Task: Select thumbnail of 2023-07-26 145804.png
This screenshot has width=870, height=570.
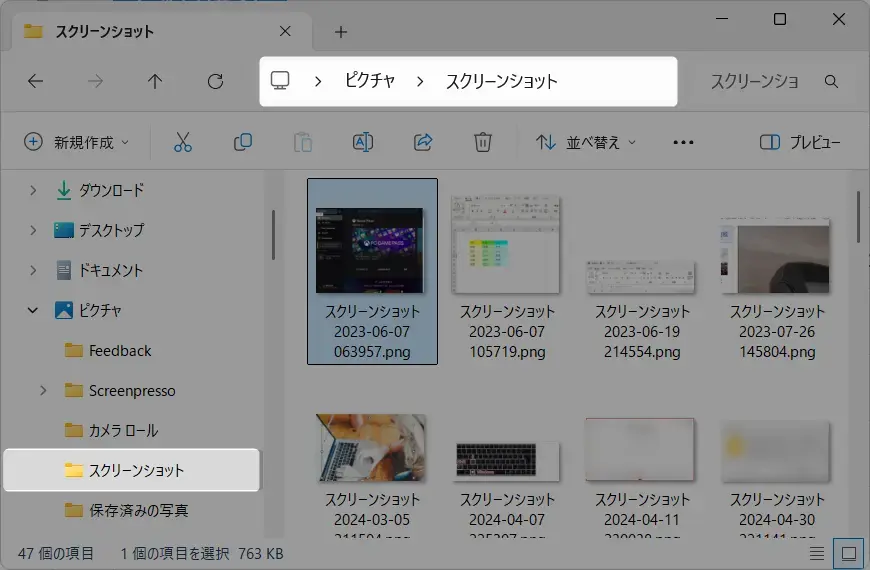Action: (x=776, y=256)
